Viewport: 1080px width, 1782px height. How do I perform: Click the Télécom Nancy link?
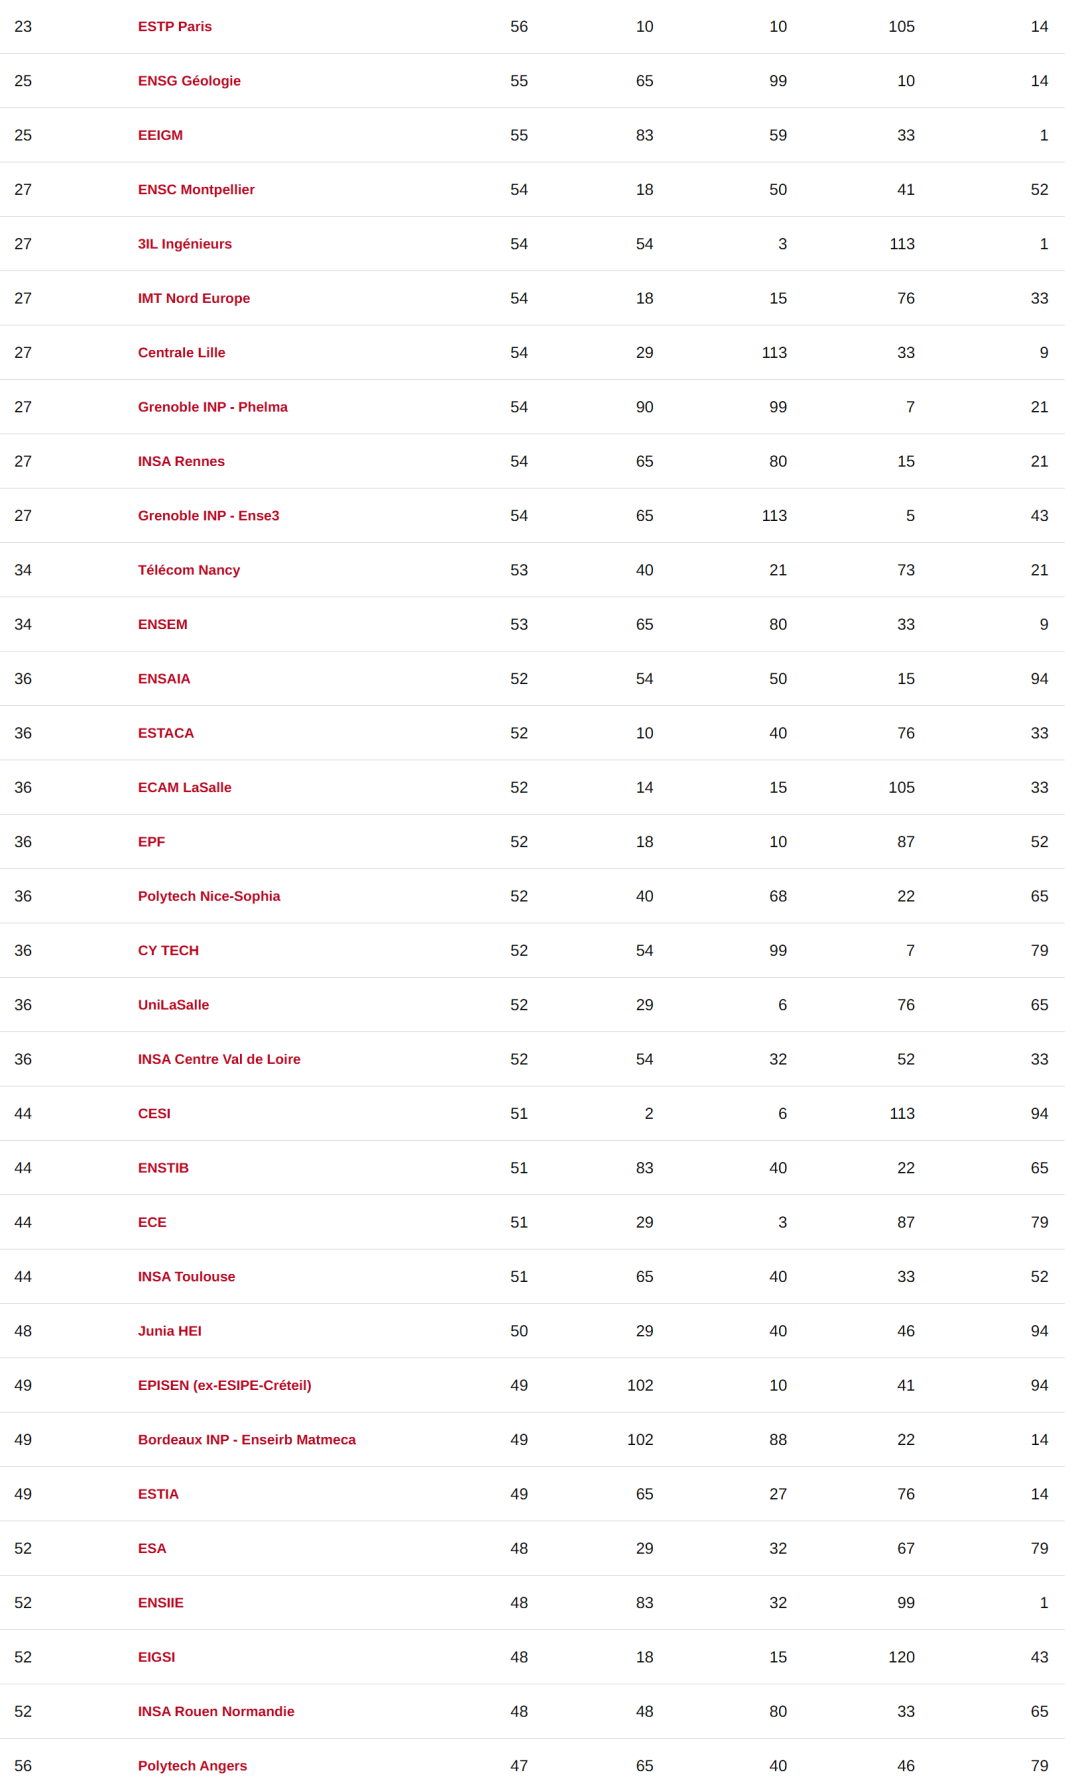pyautogui.click(x=189, y=570)
